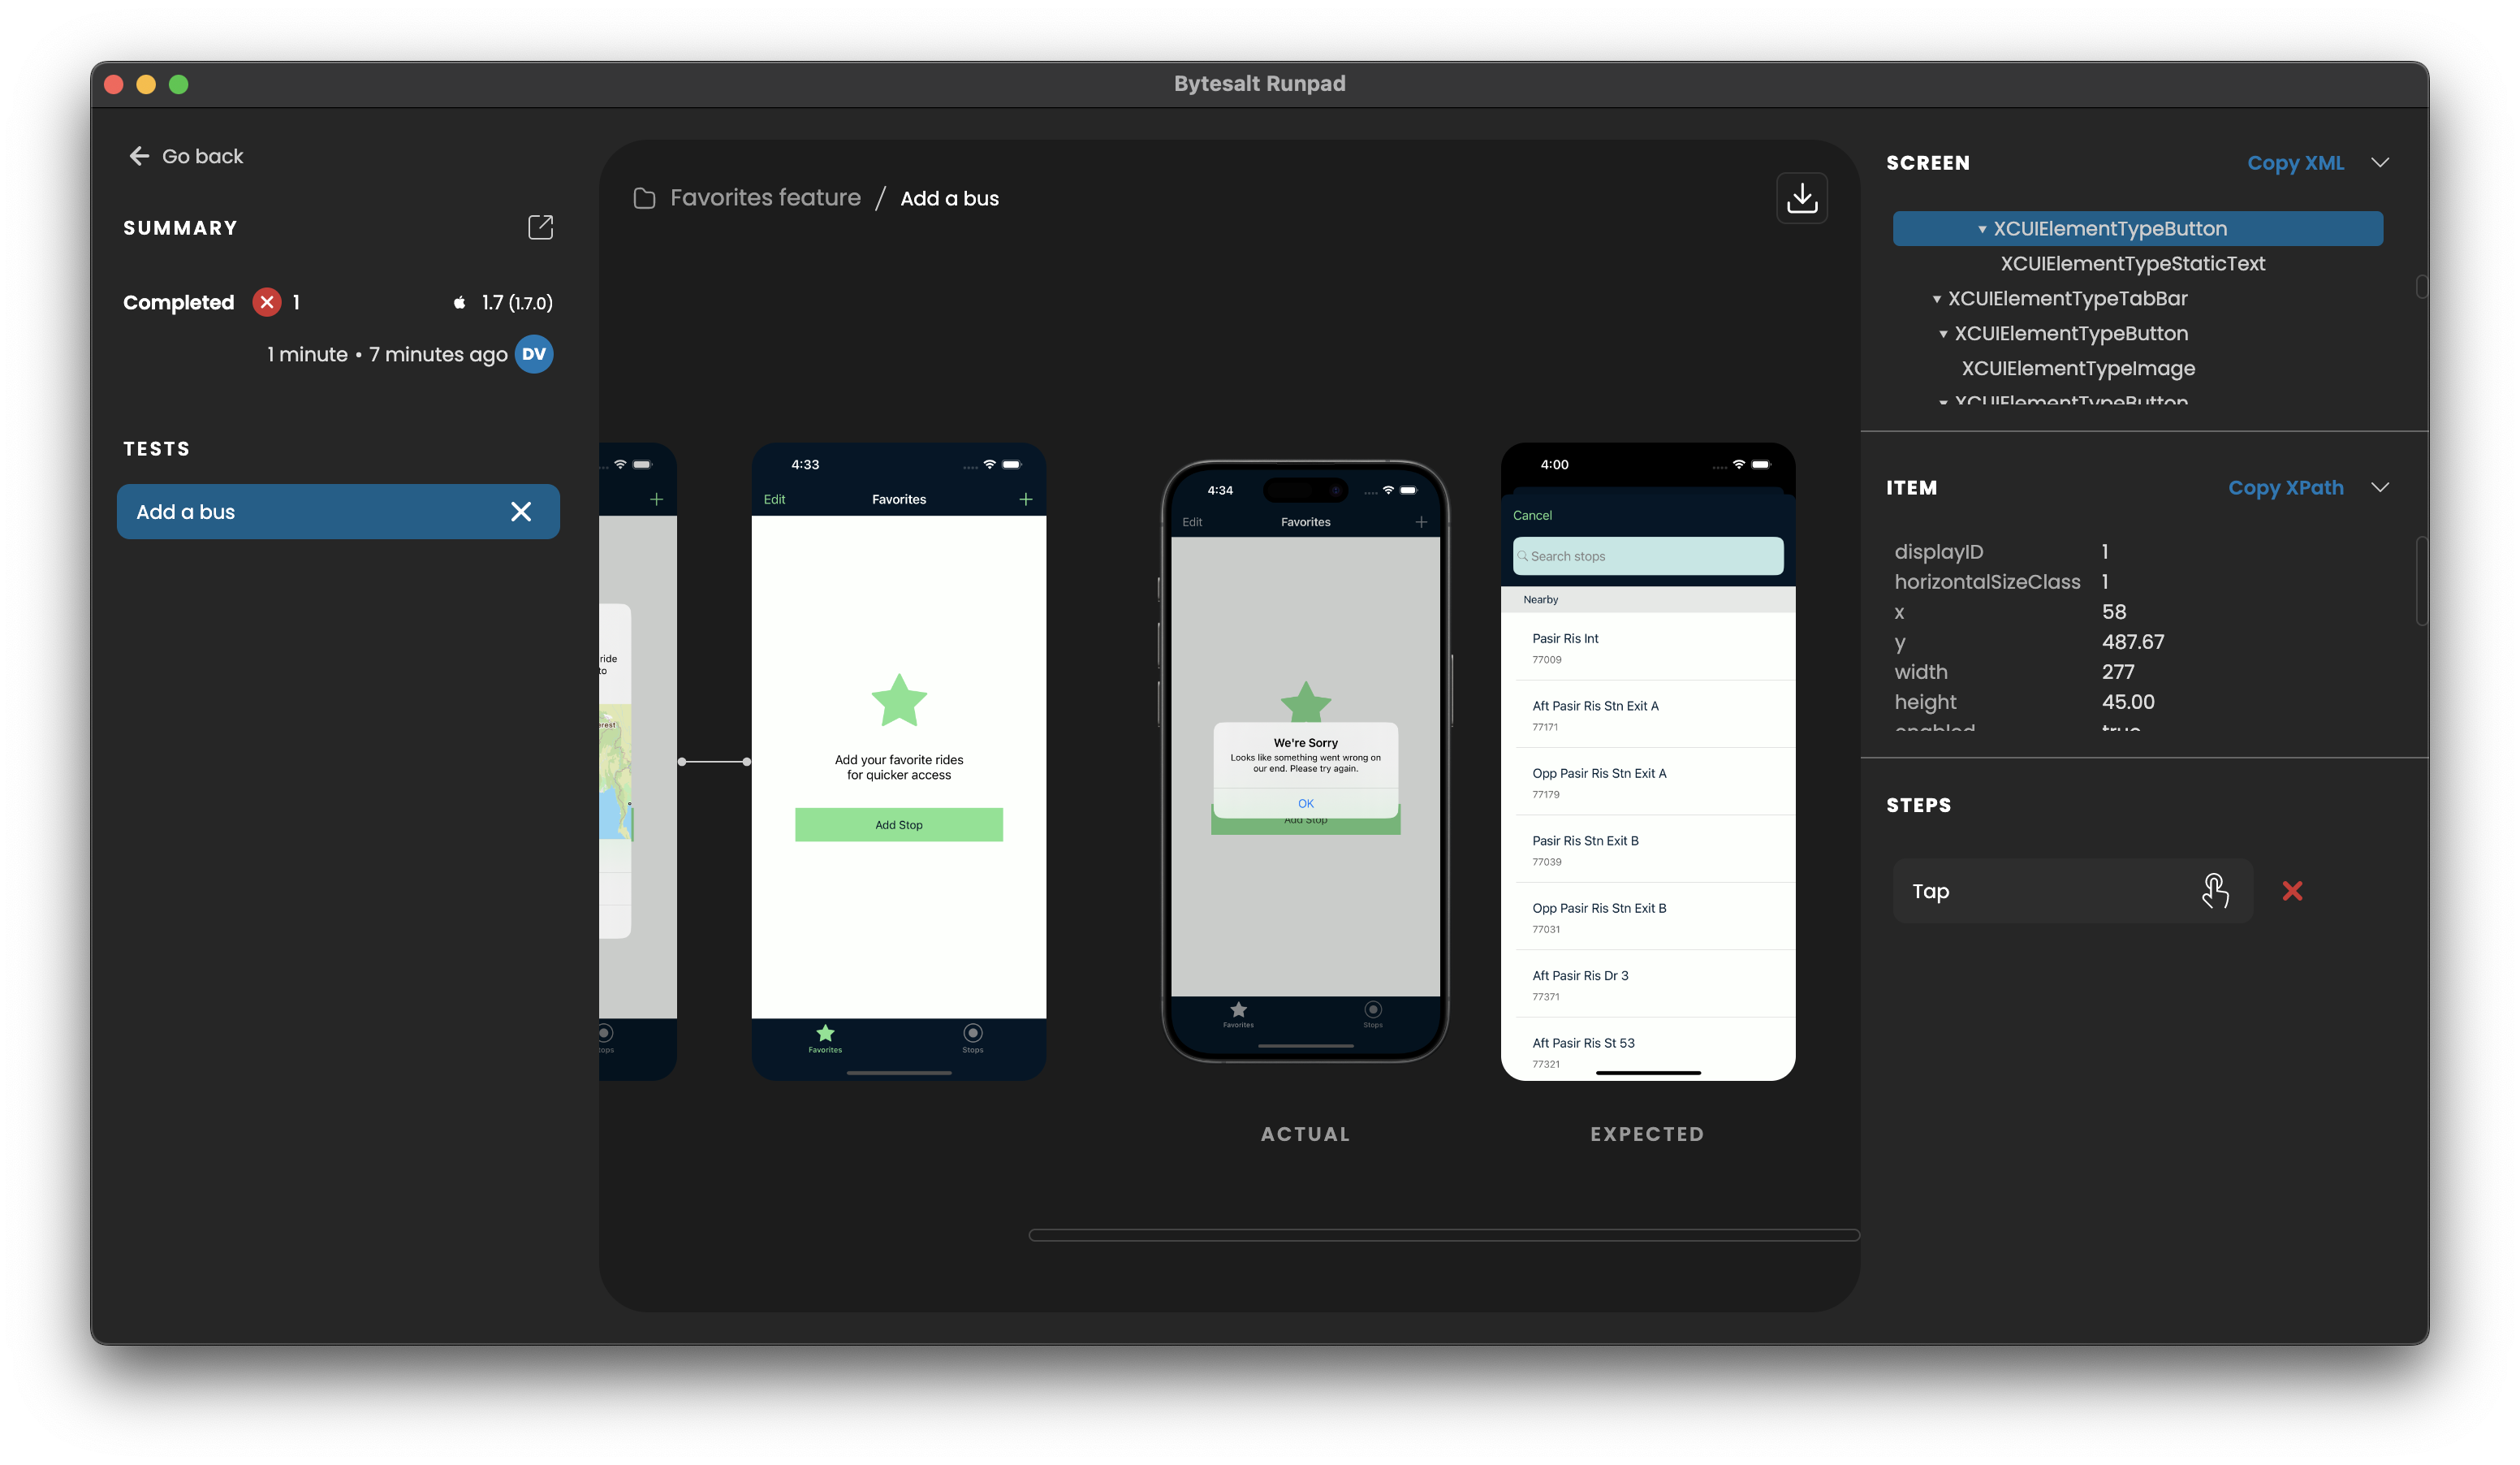Collapse the ITEM panel chevron
The width and height of the screenshot is (2520, 1465).
coord(2380,488)
